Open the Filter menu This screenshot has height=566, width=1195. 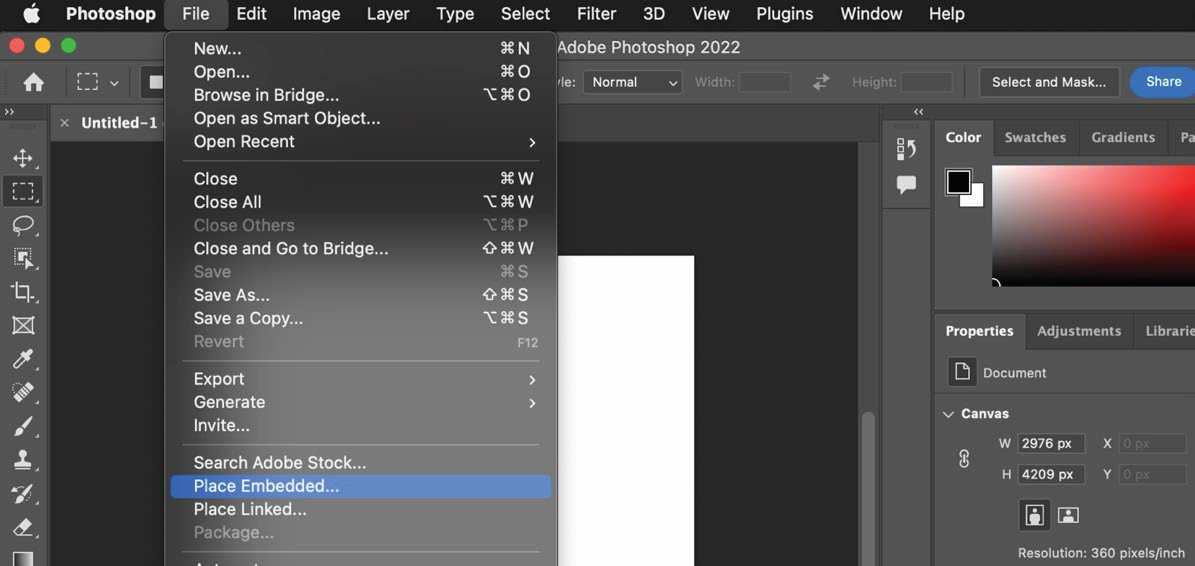(x=596, y=14)
